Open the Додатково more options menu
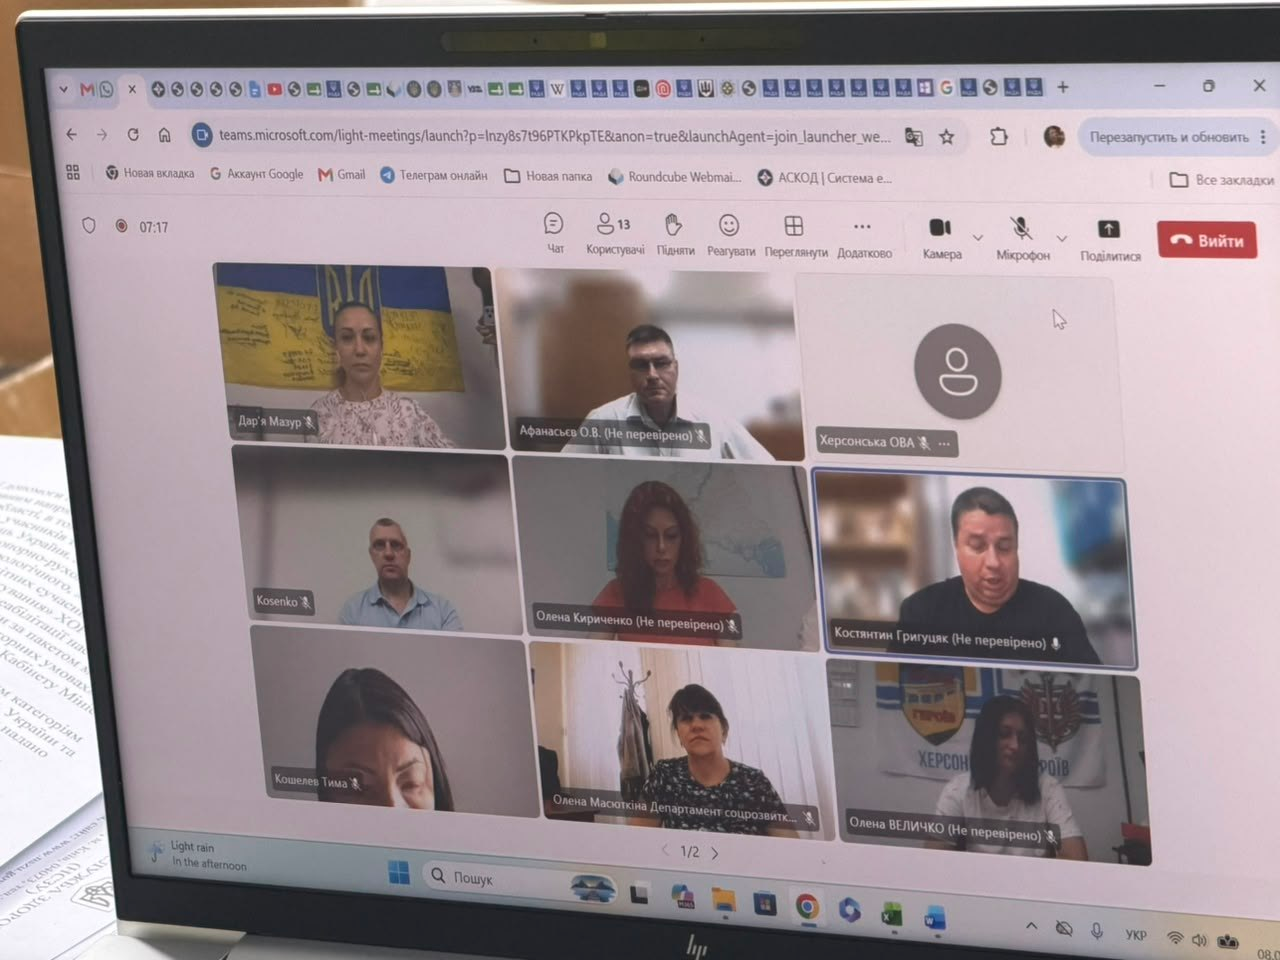 864,237
